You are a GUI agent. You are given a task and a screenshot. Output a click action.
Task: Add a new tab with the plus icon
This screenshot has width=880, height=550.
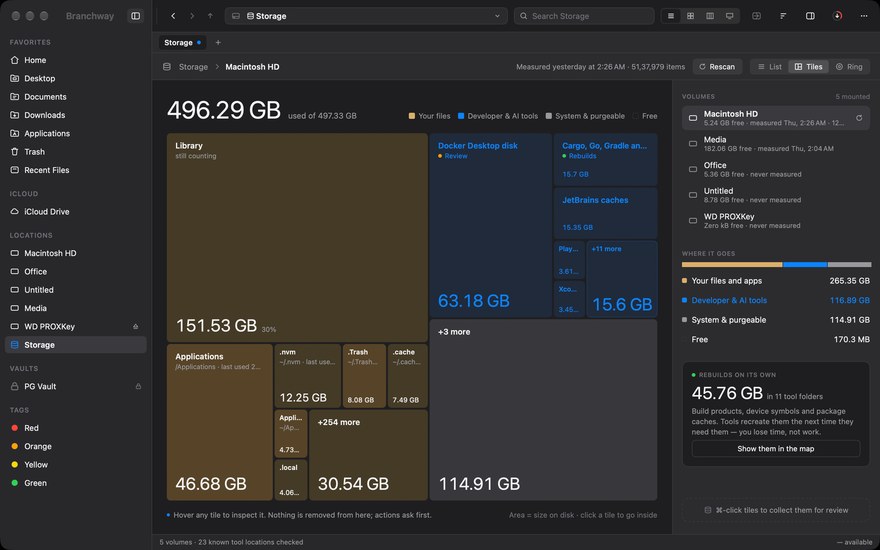coord(218,43)
